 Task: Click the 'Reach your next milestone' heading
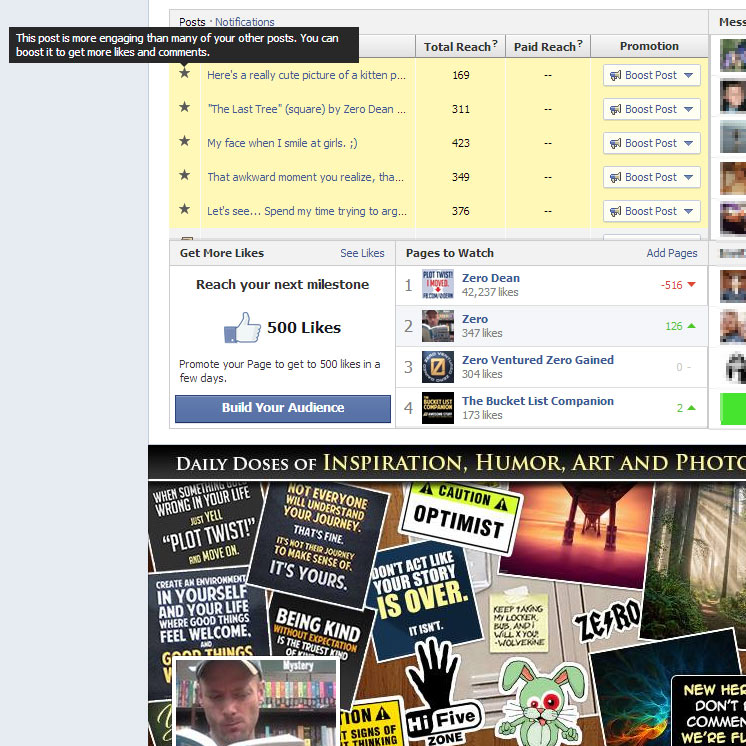tap(283, 285)
